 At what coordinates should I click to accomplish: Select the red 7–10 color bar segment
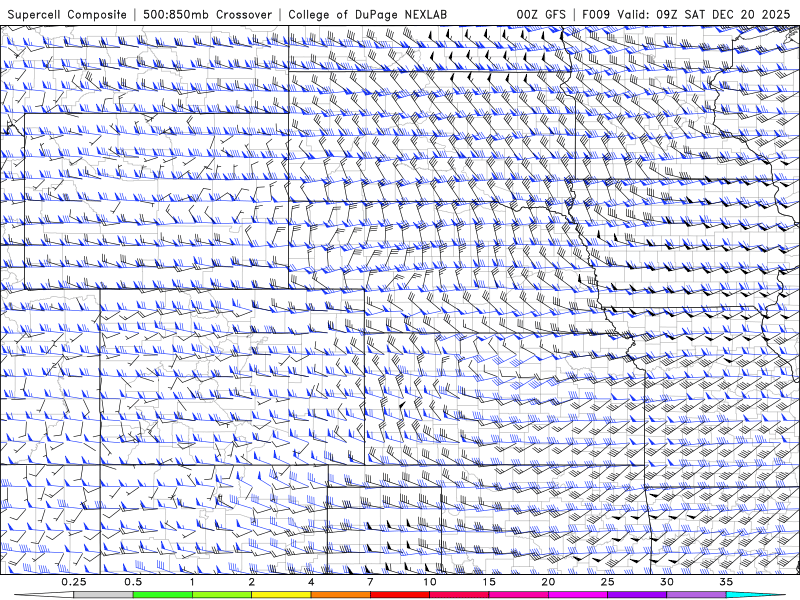coord(399,595)
